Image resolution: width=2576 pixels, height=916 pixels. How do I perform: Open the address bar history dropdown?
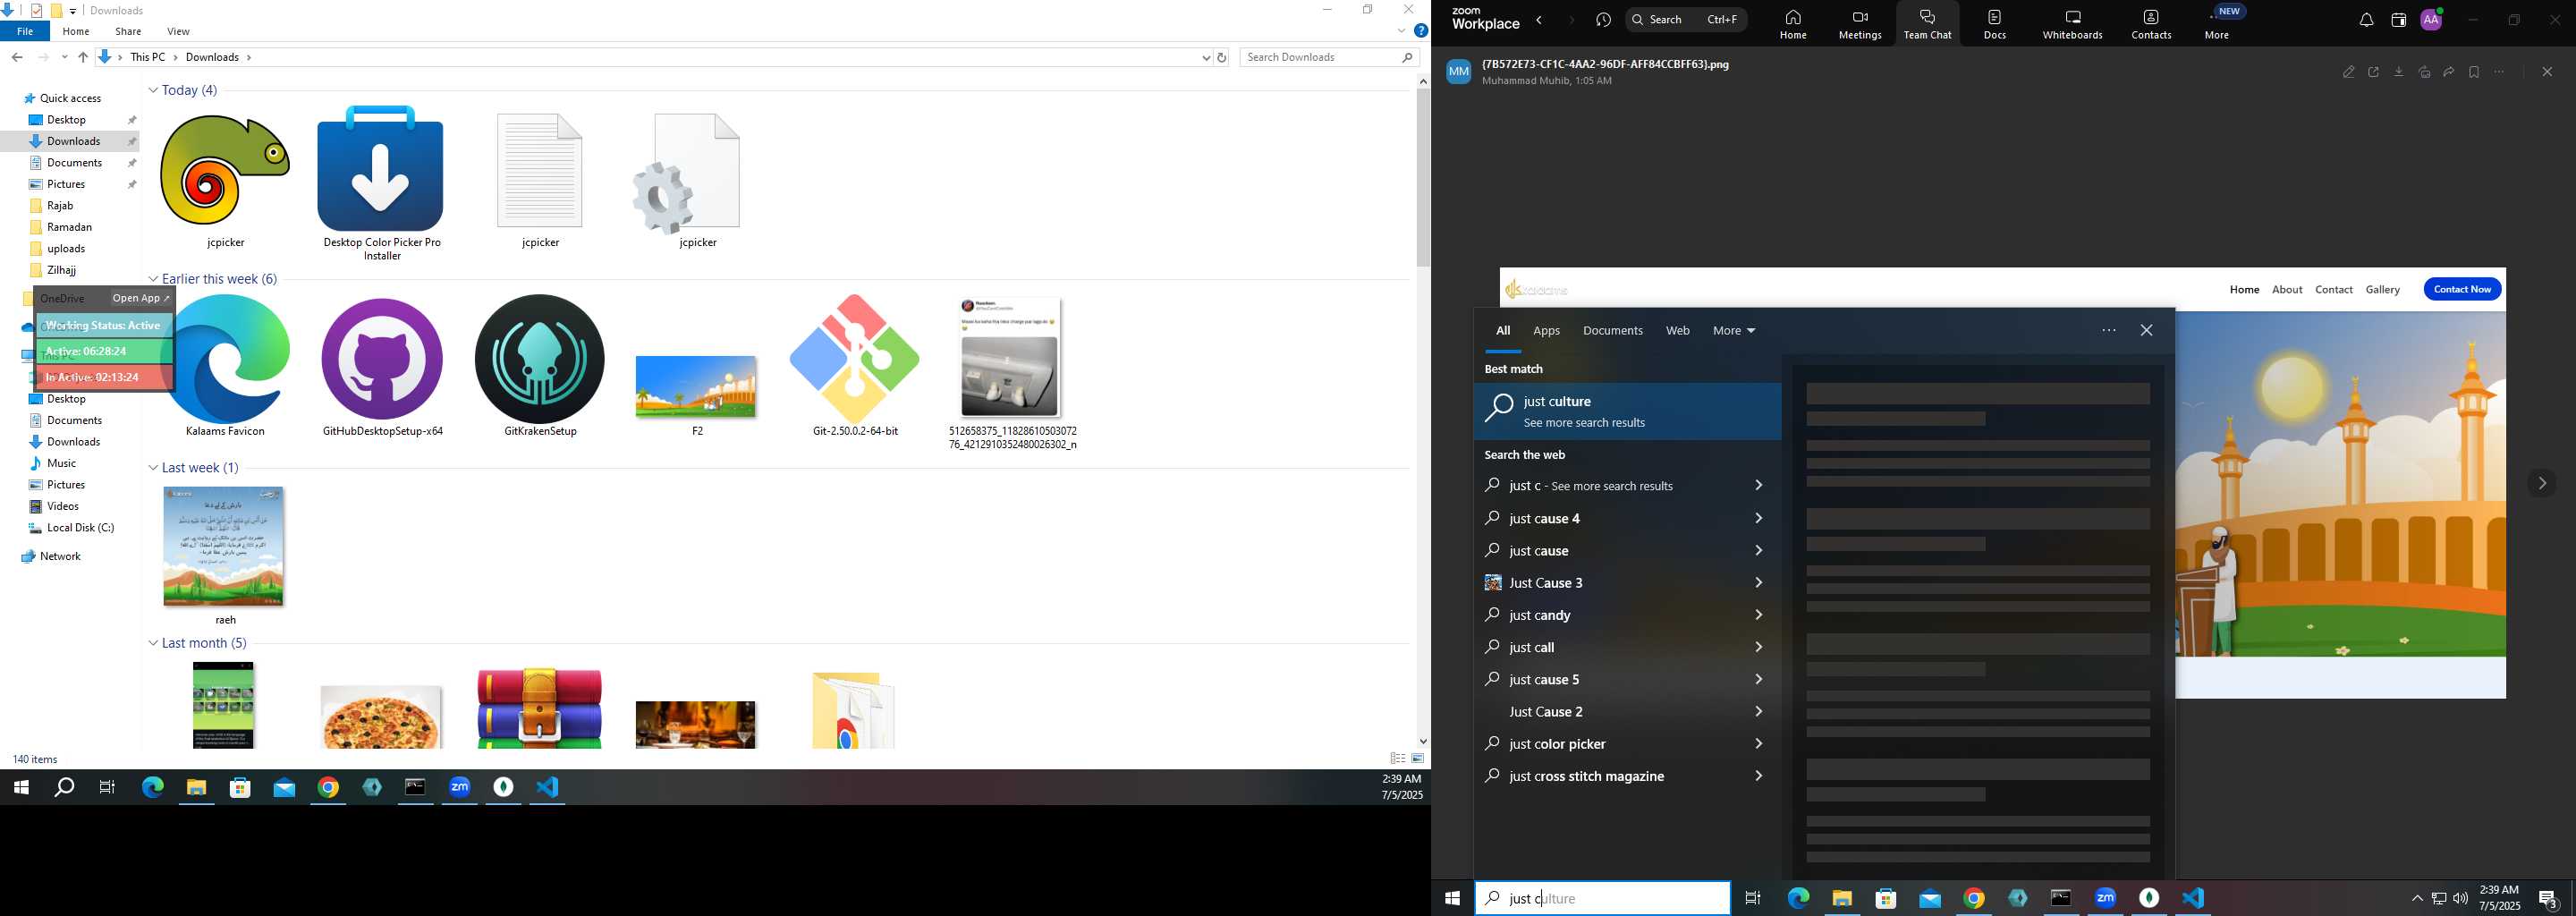coord(1206,58)
